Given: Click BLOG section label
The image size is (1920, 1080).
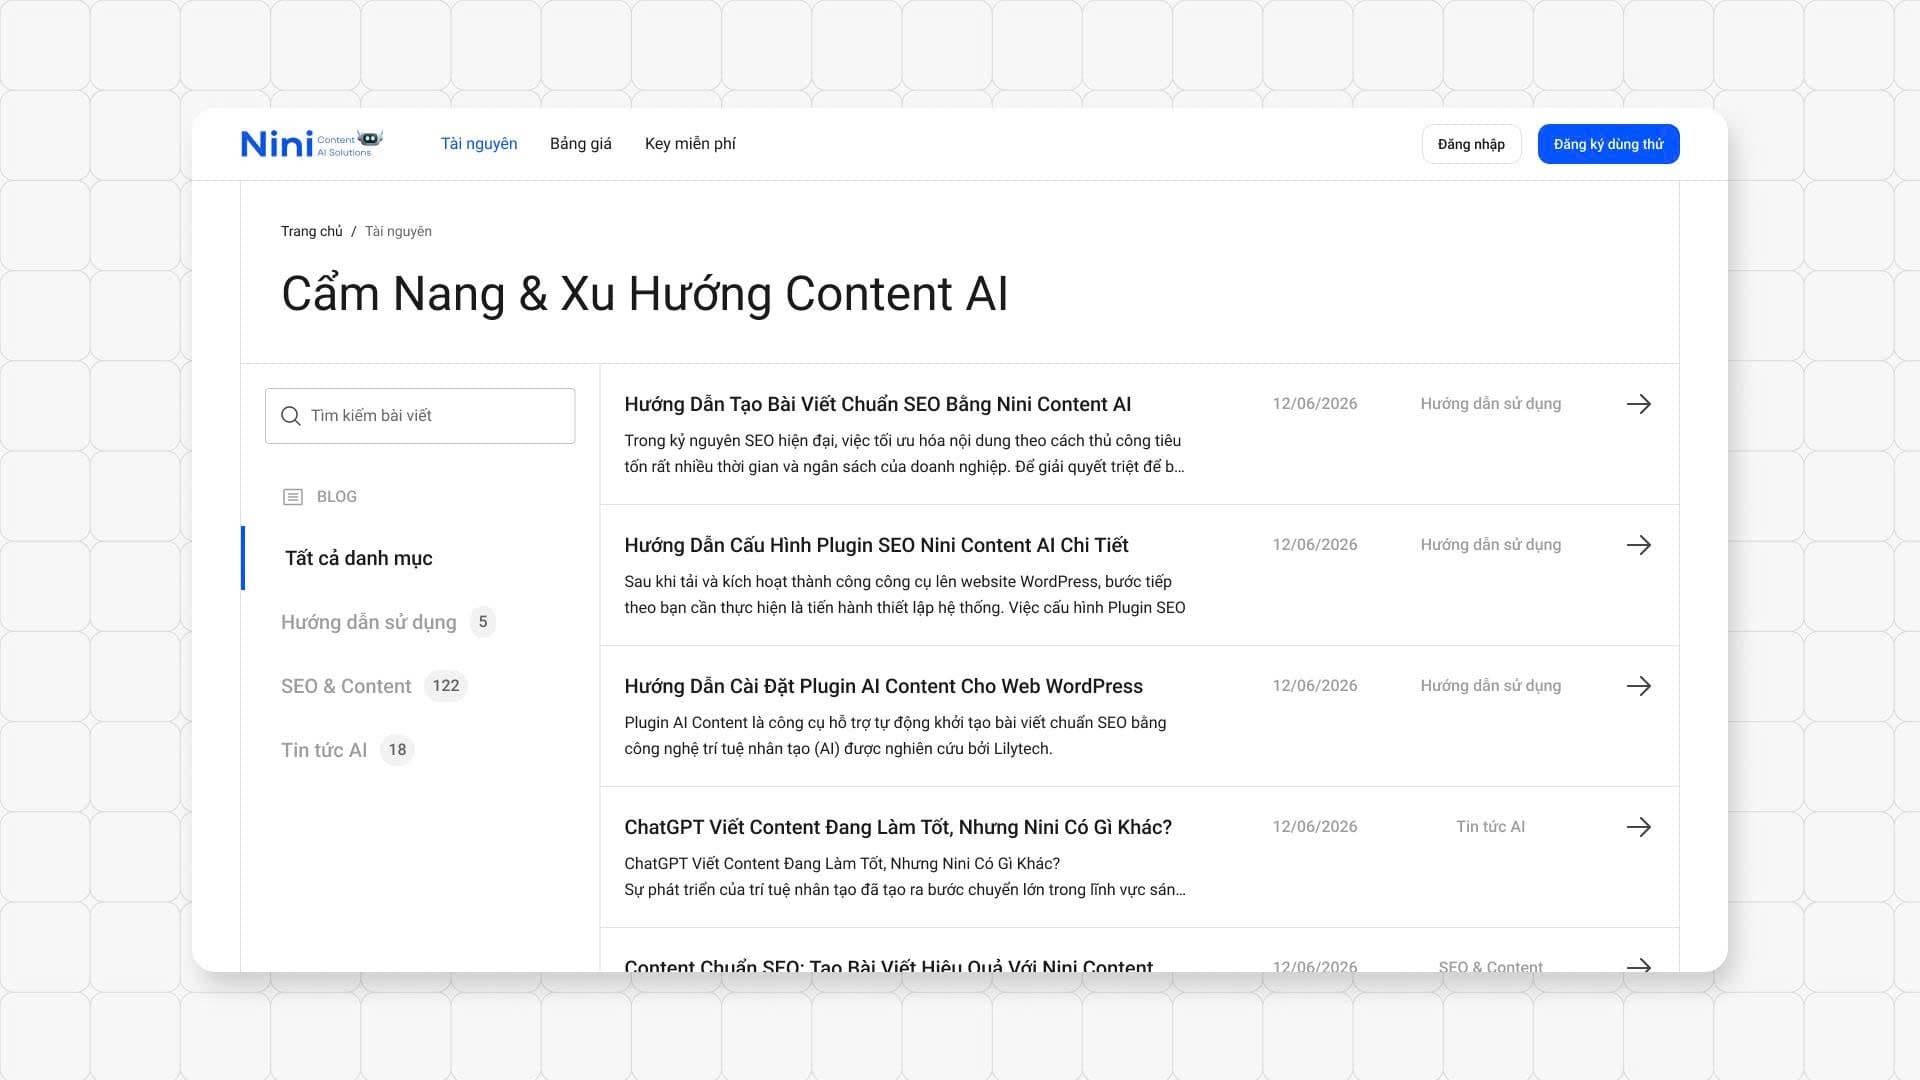Looking at the screenshot, I should click(x=336, y=497).
